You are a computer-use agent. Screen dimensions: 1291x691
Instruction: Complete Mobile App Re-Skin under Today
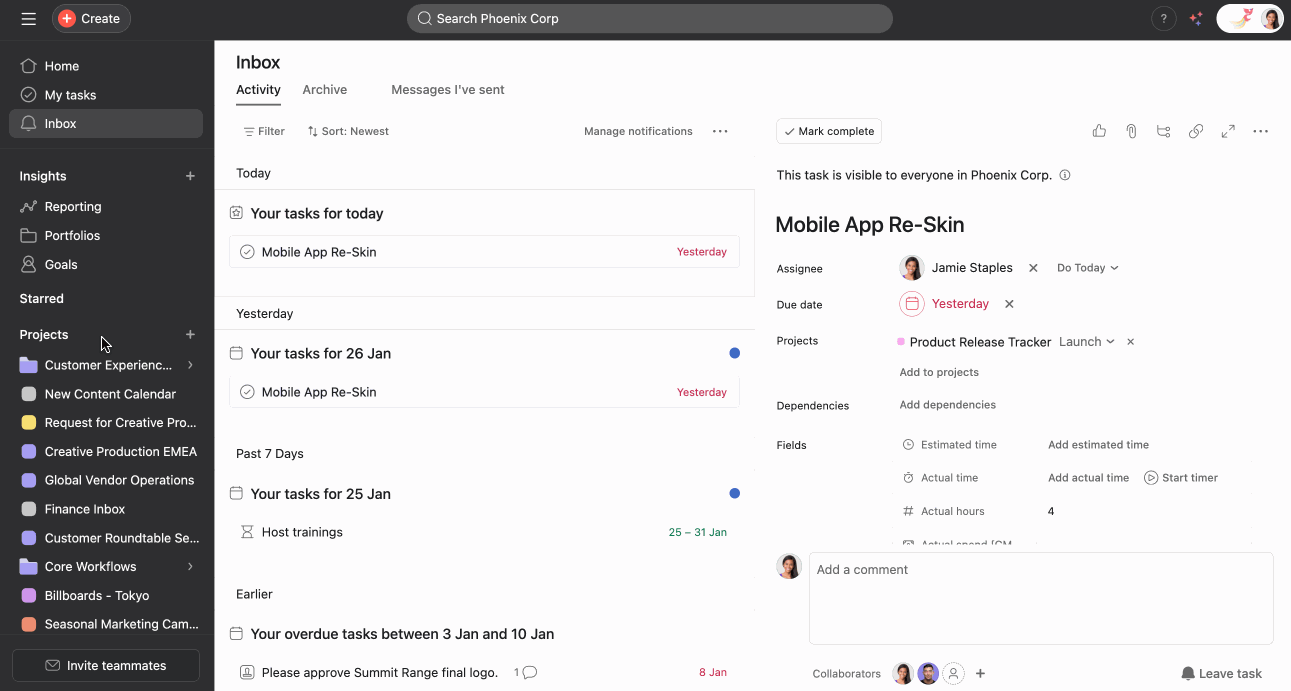[x=246, y=251]
